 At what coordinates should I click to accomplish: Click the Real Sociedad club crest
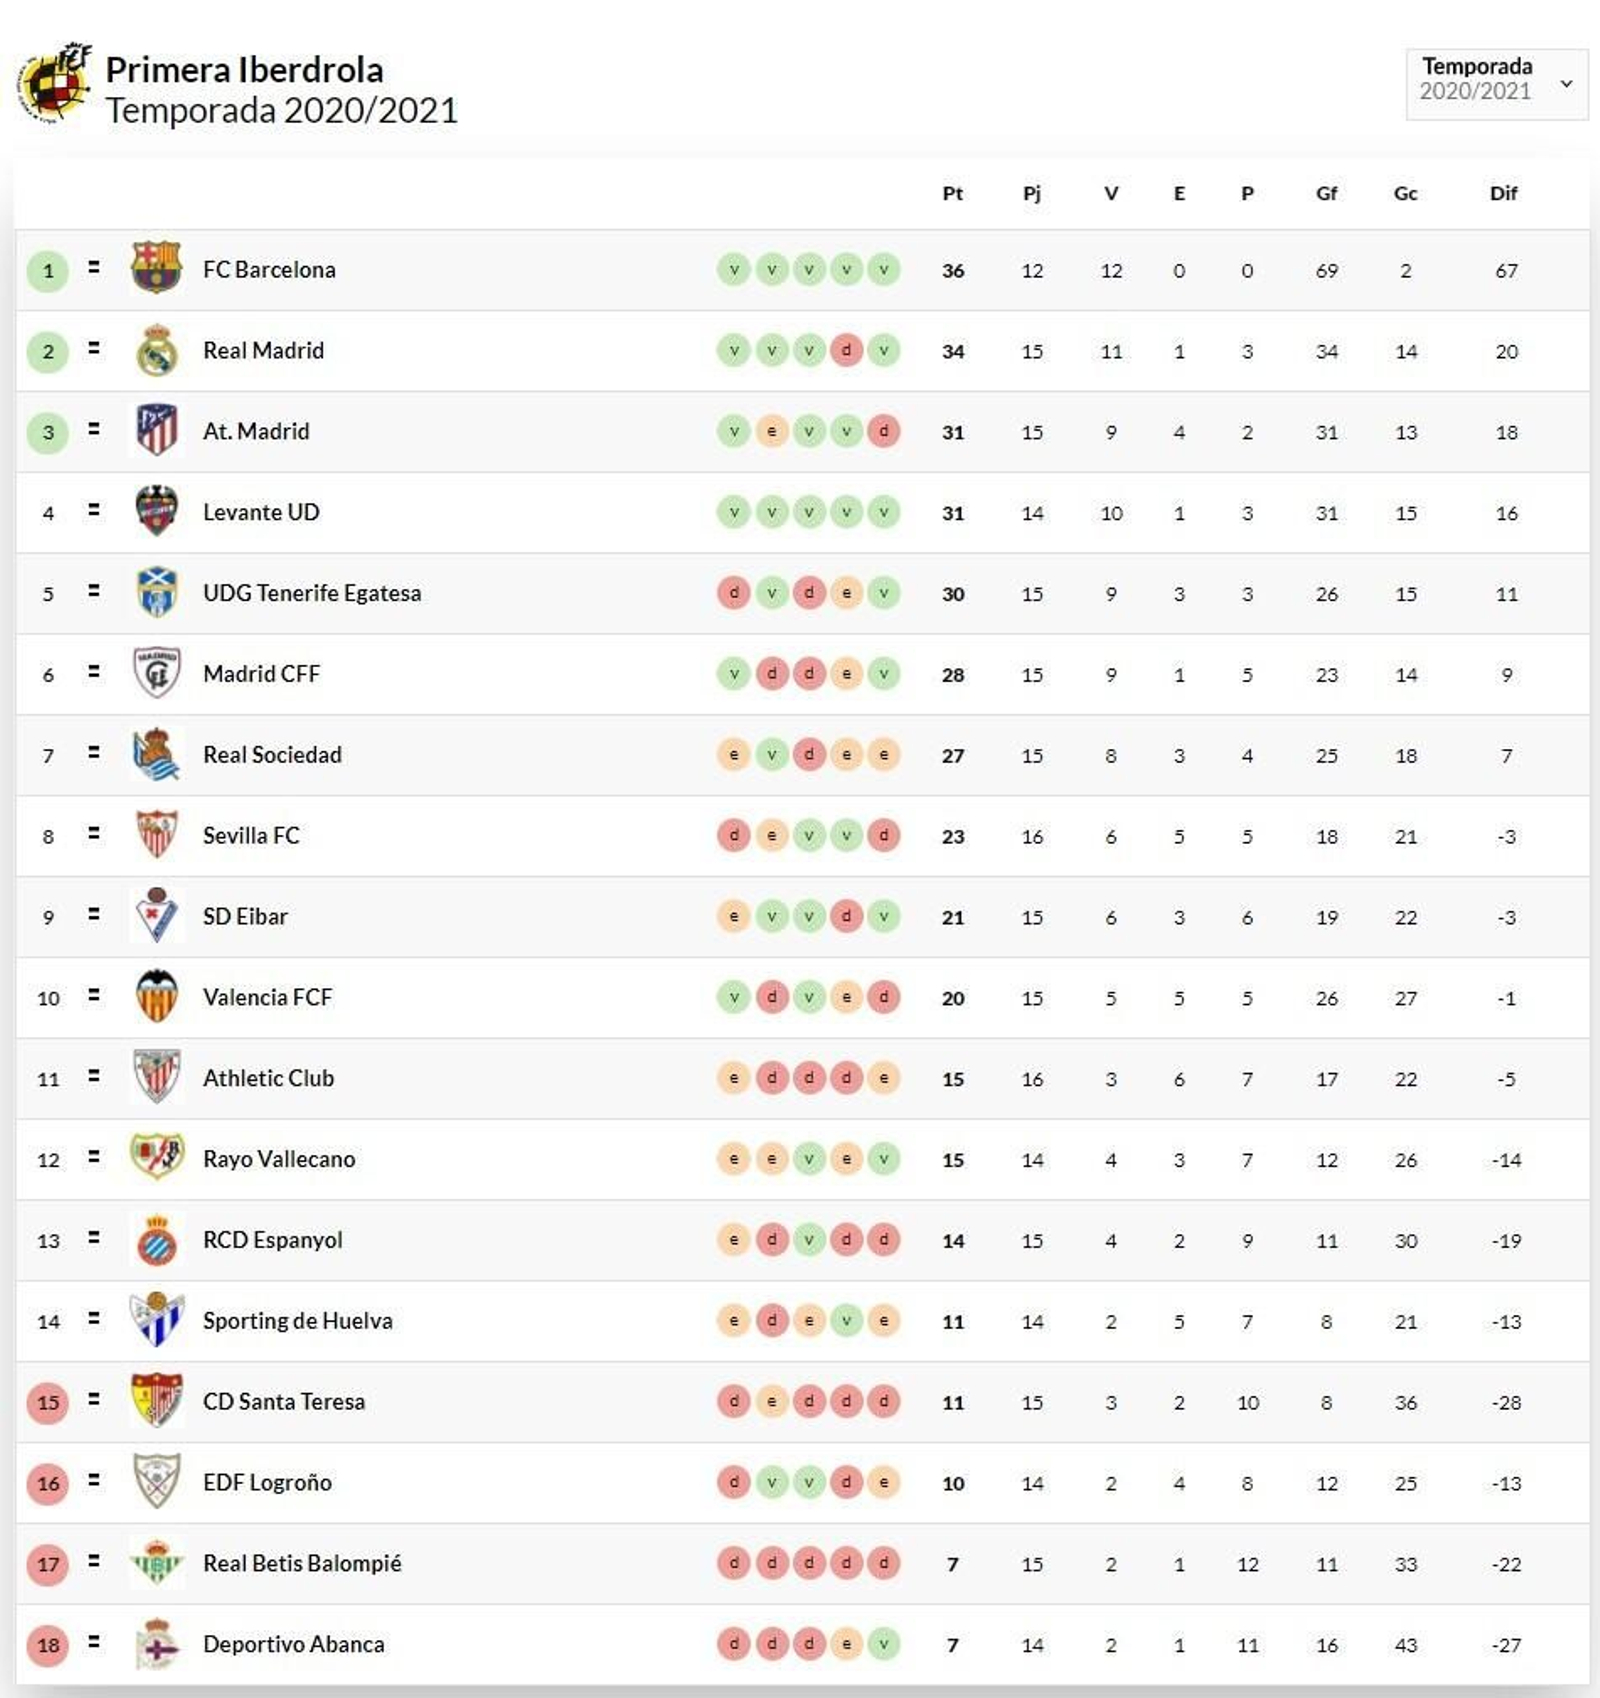coord(156,754)
